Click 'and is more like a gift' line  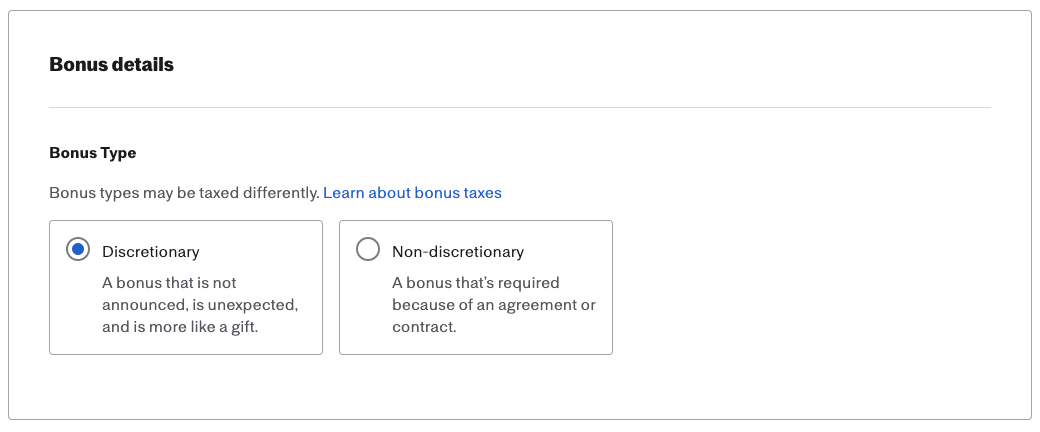(180, 326)
